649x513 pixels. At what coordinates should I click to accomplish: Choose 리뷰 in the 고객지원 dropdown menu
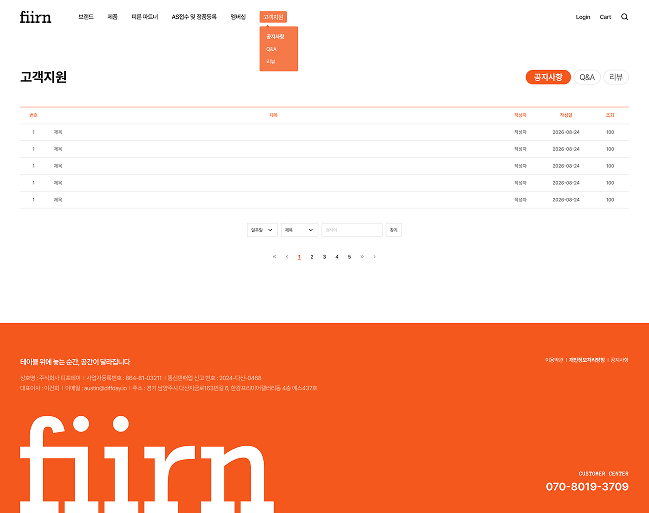tap(271, 61)
